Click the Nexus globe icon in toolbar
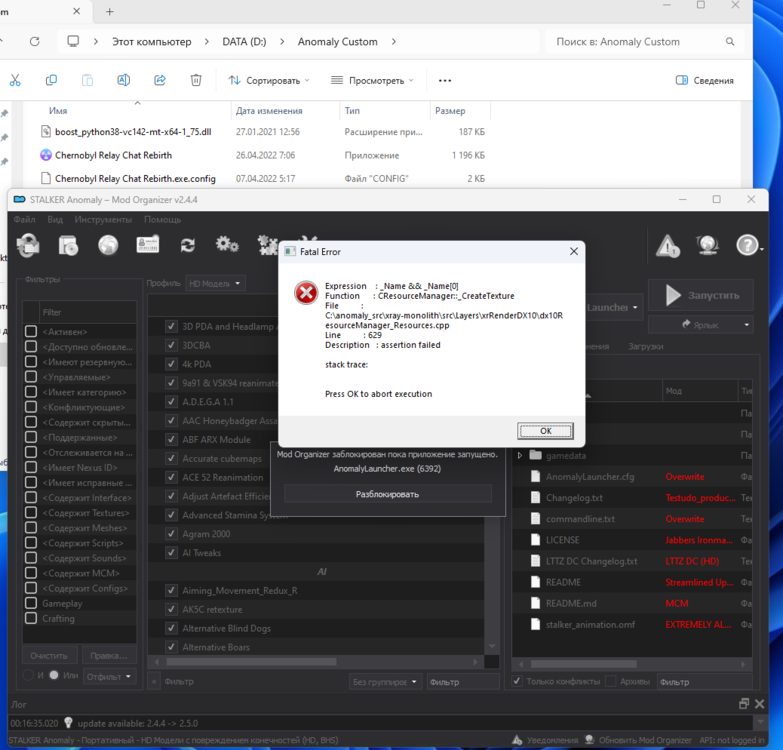The width and height of the screenshot is (783, 750). (108, 245)
